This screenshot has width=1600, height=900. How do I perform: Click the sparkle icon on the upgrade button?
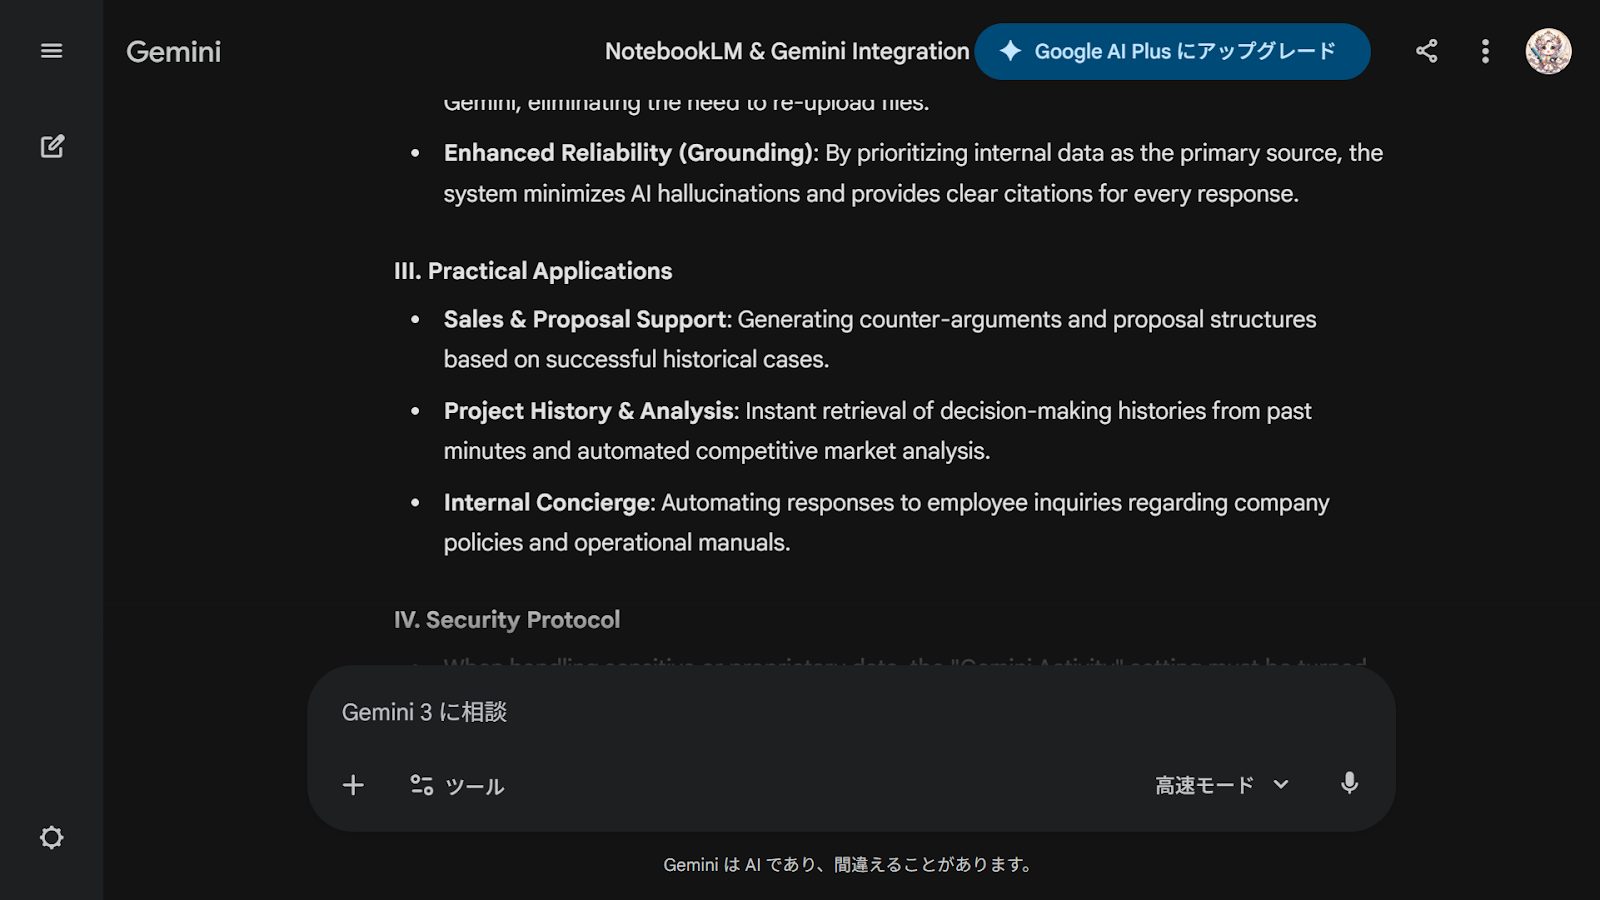1010,51
